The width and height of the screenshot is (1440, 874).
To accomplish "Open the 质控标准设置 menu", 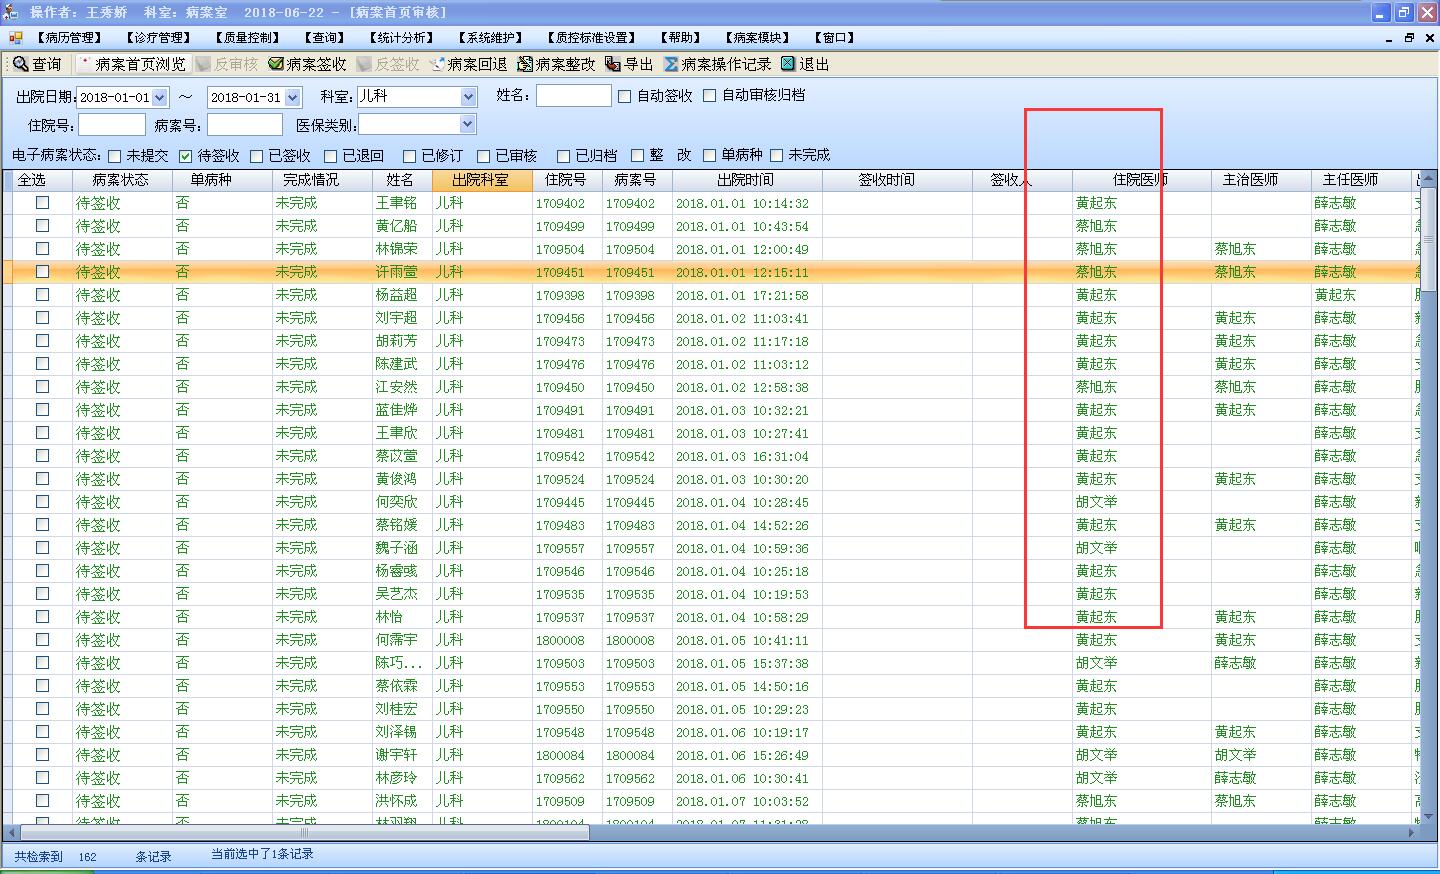I will (592, 38).
